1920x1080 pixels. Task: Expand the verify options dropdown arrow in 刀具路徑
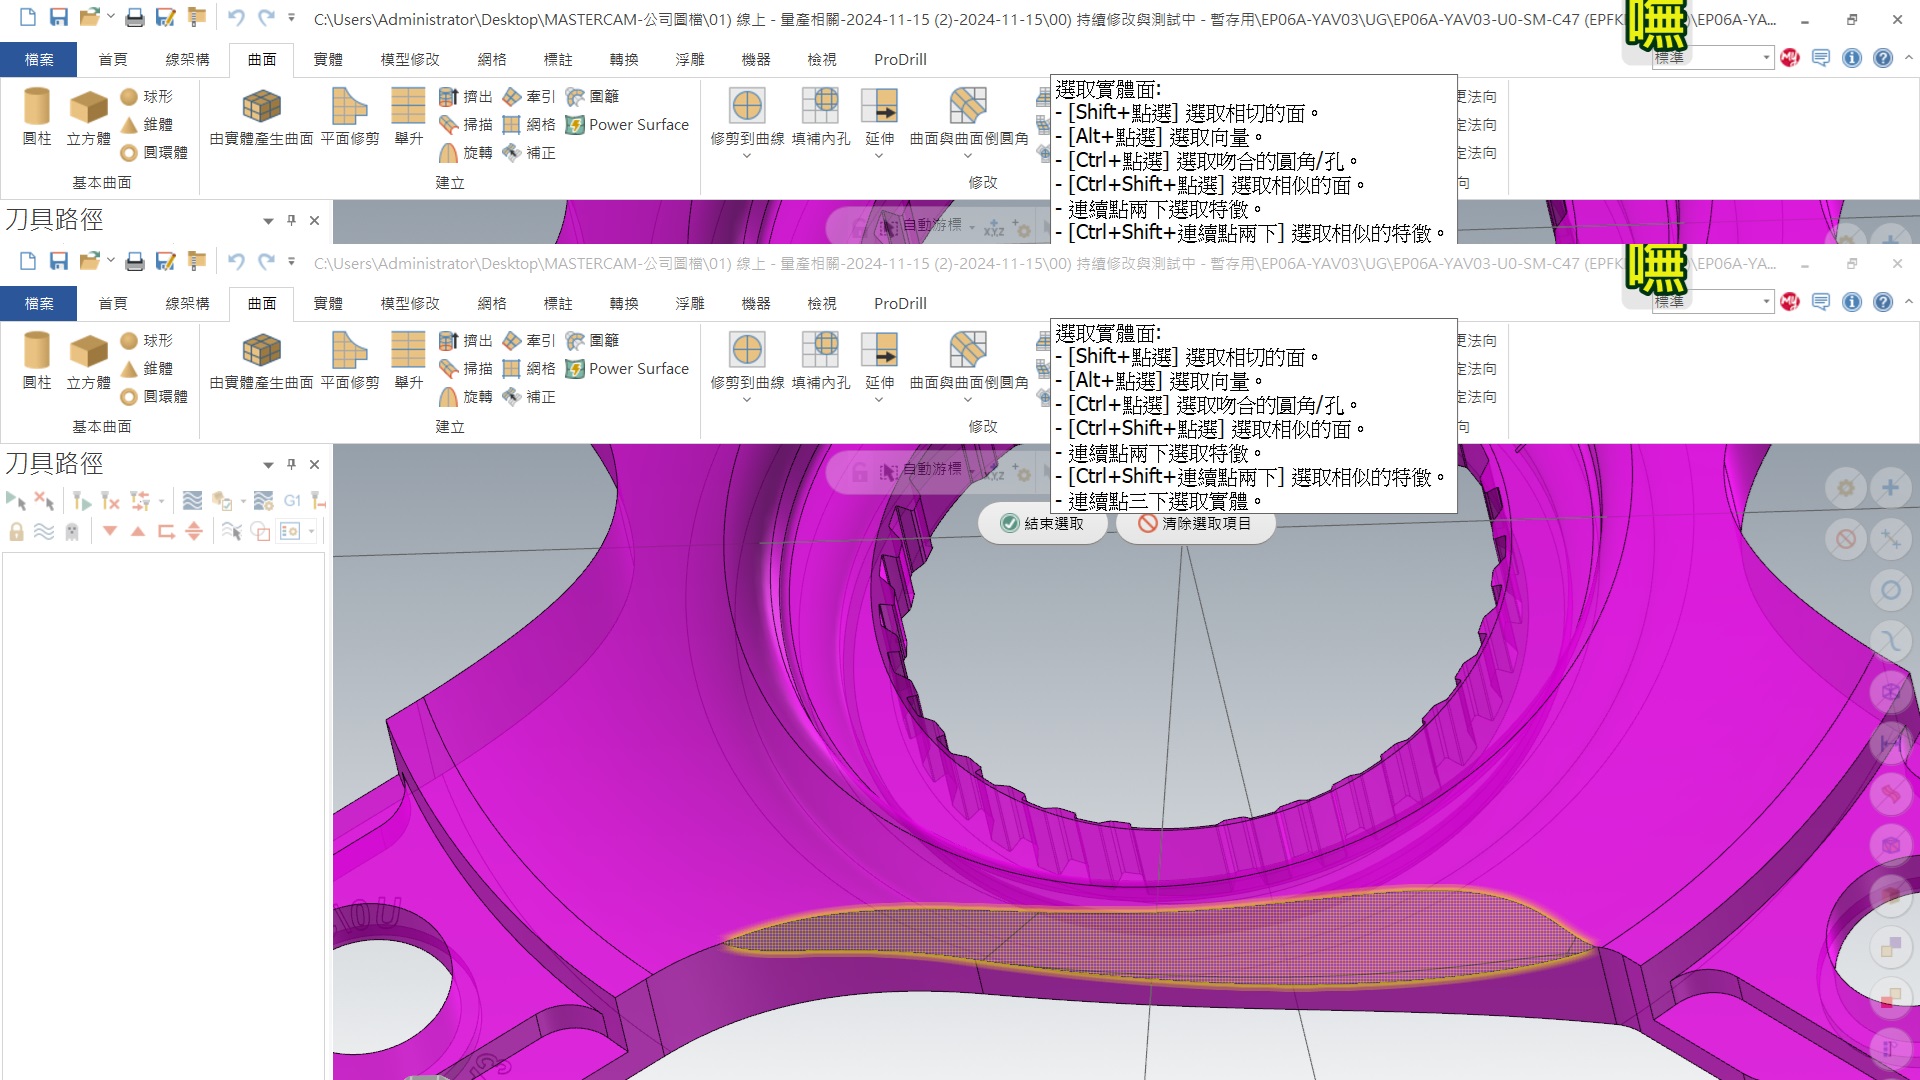click(x=243, y=500)
